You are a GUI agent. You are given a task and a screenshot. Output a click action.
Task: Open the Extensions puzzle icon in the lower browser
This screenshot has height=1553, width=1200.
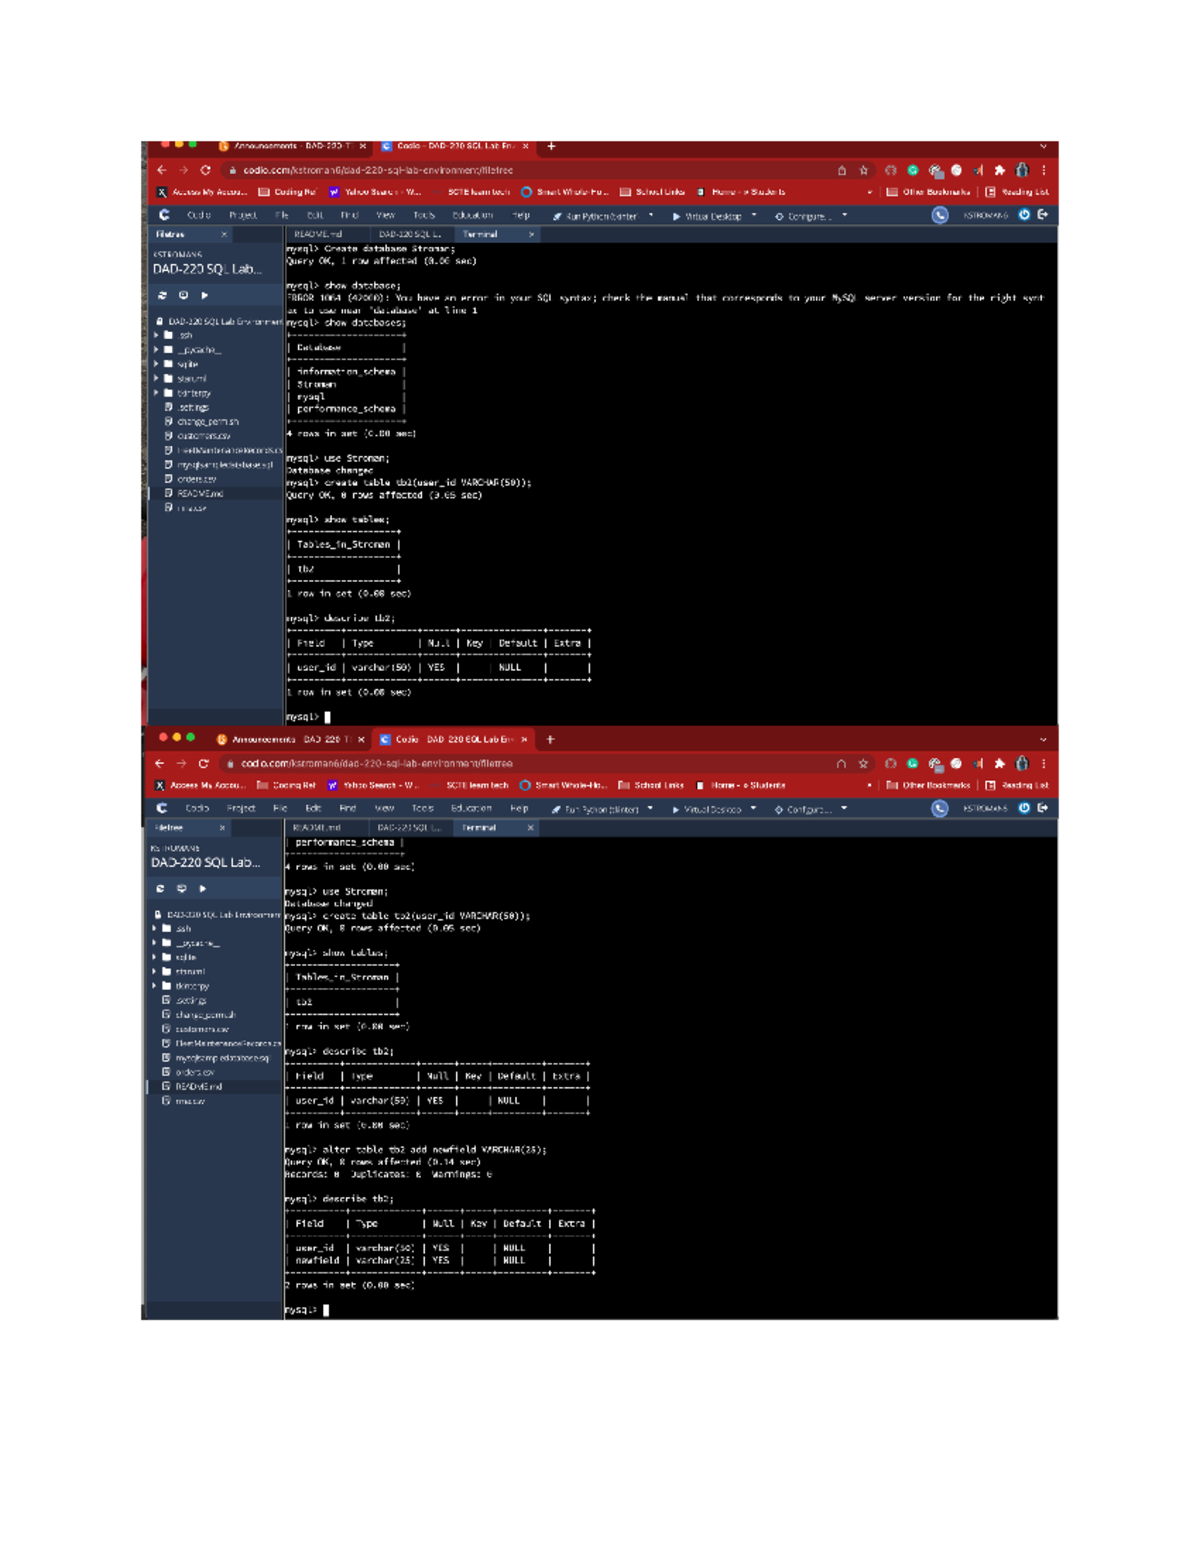(x=999, y=764)
